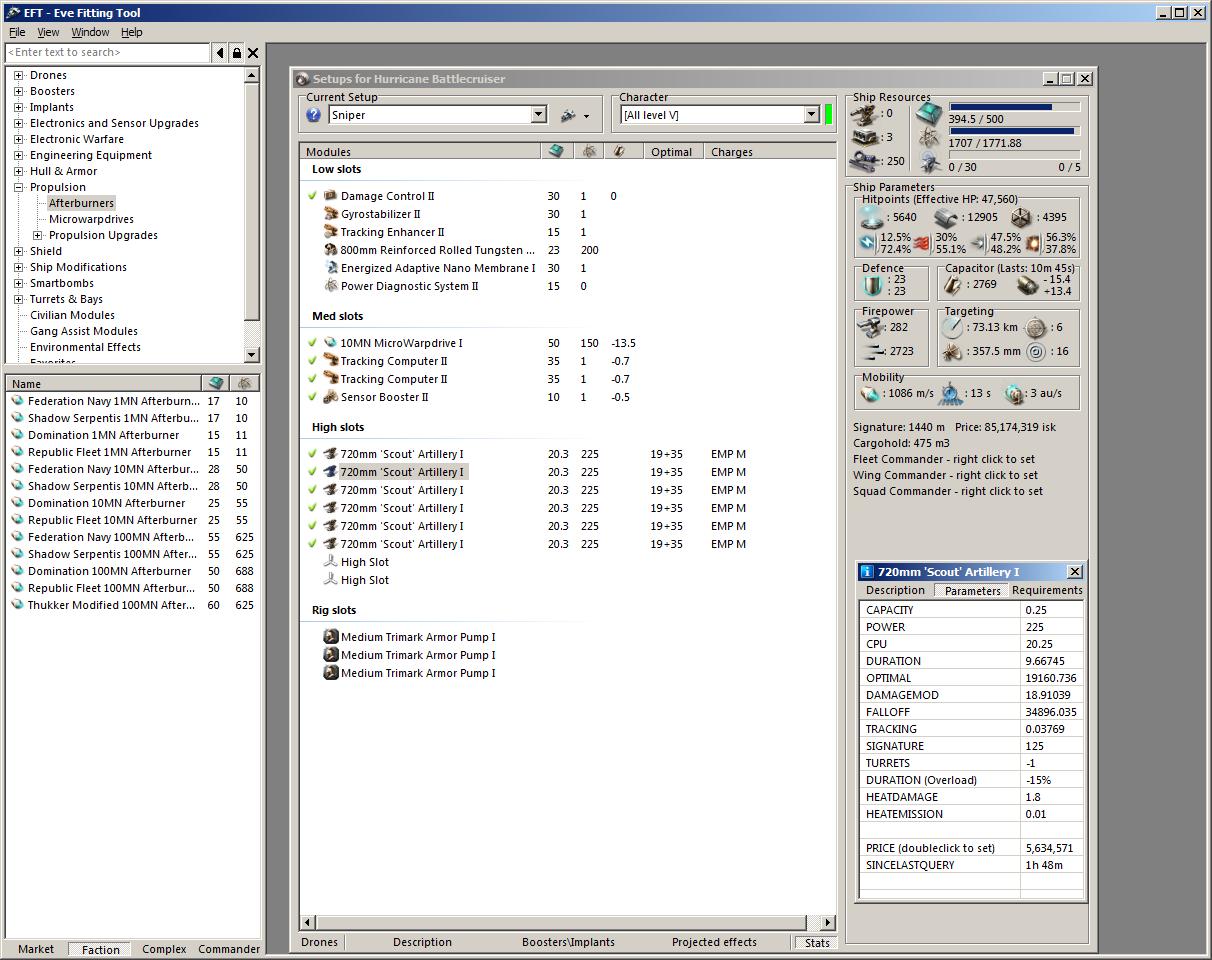This screenshot has height=960, width=1212.
Task: Click the first Medium Trimark Armor Pump icon
Action: pos(331,637)
